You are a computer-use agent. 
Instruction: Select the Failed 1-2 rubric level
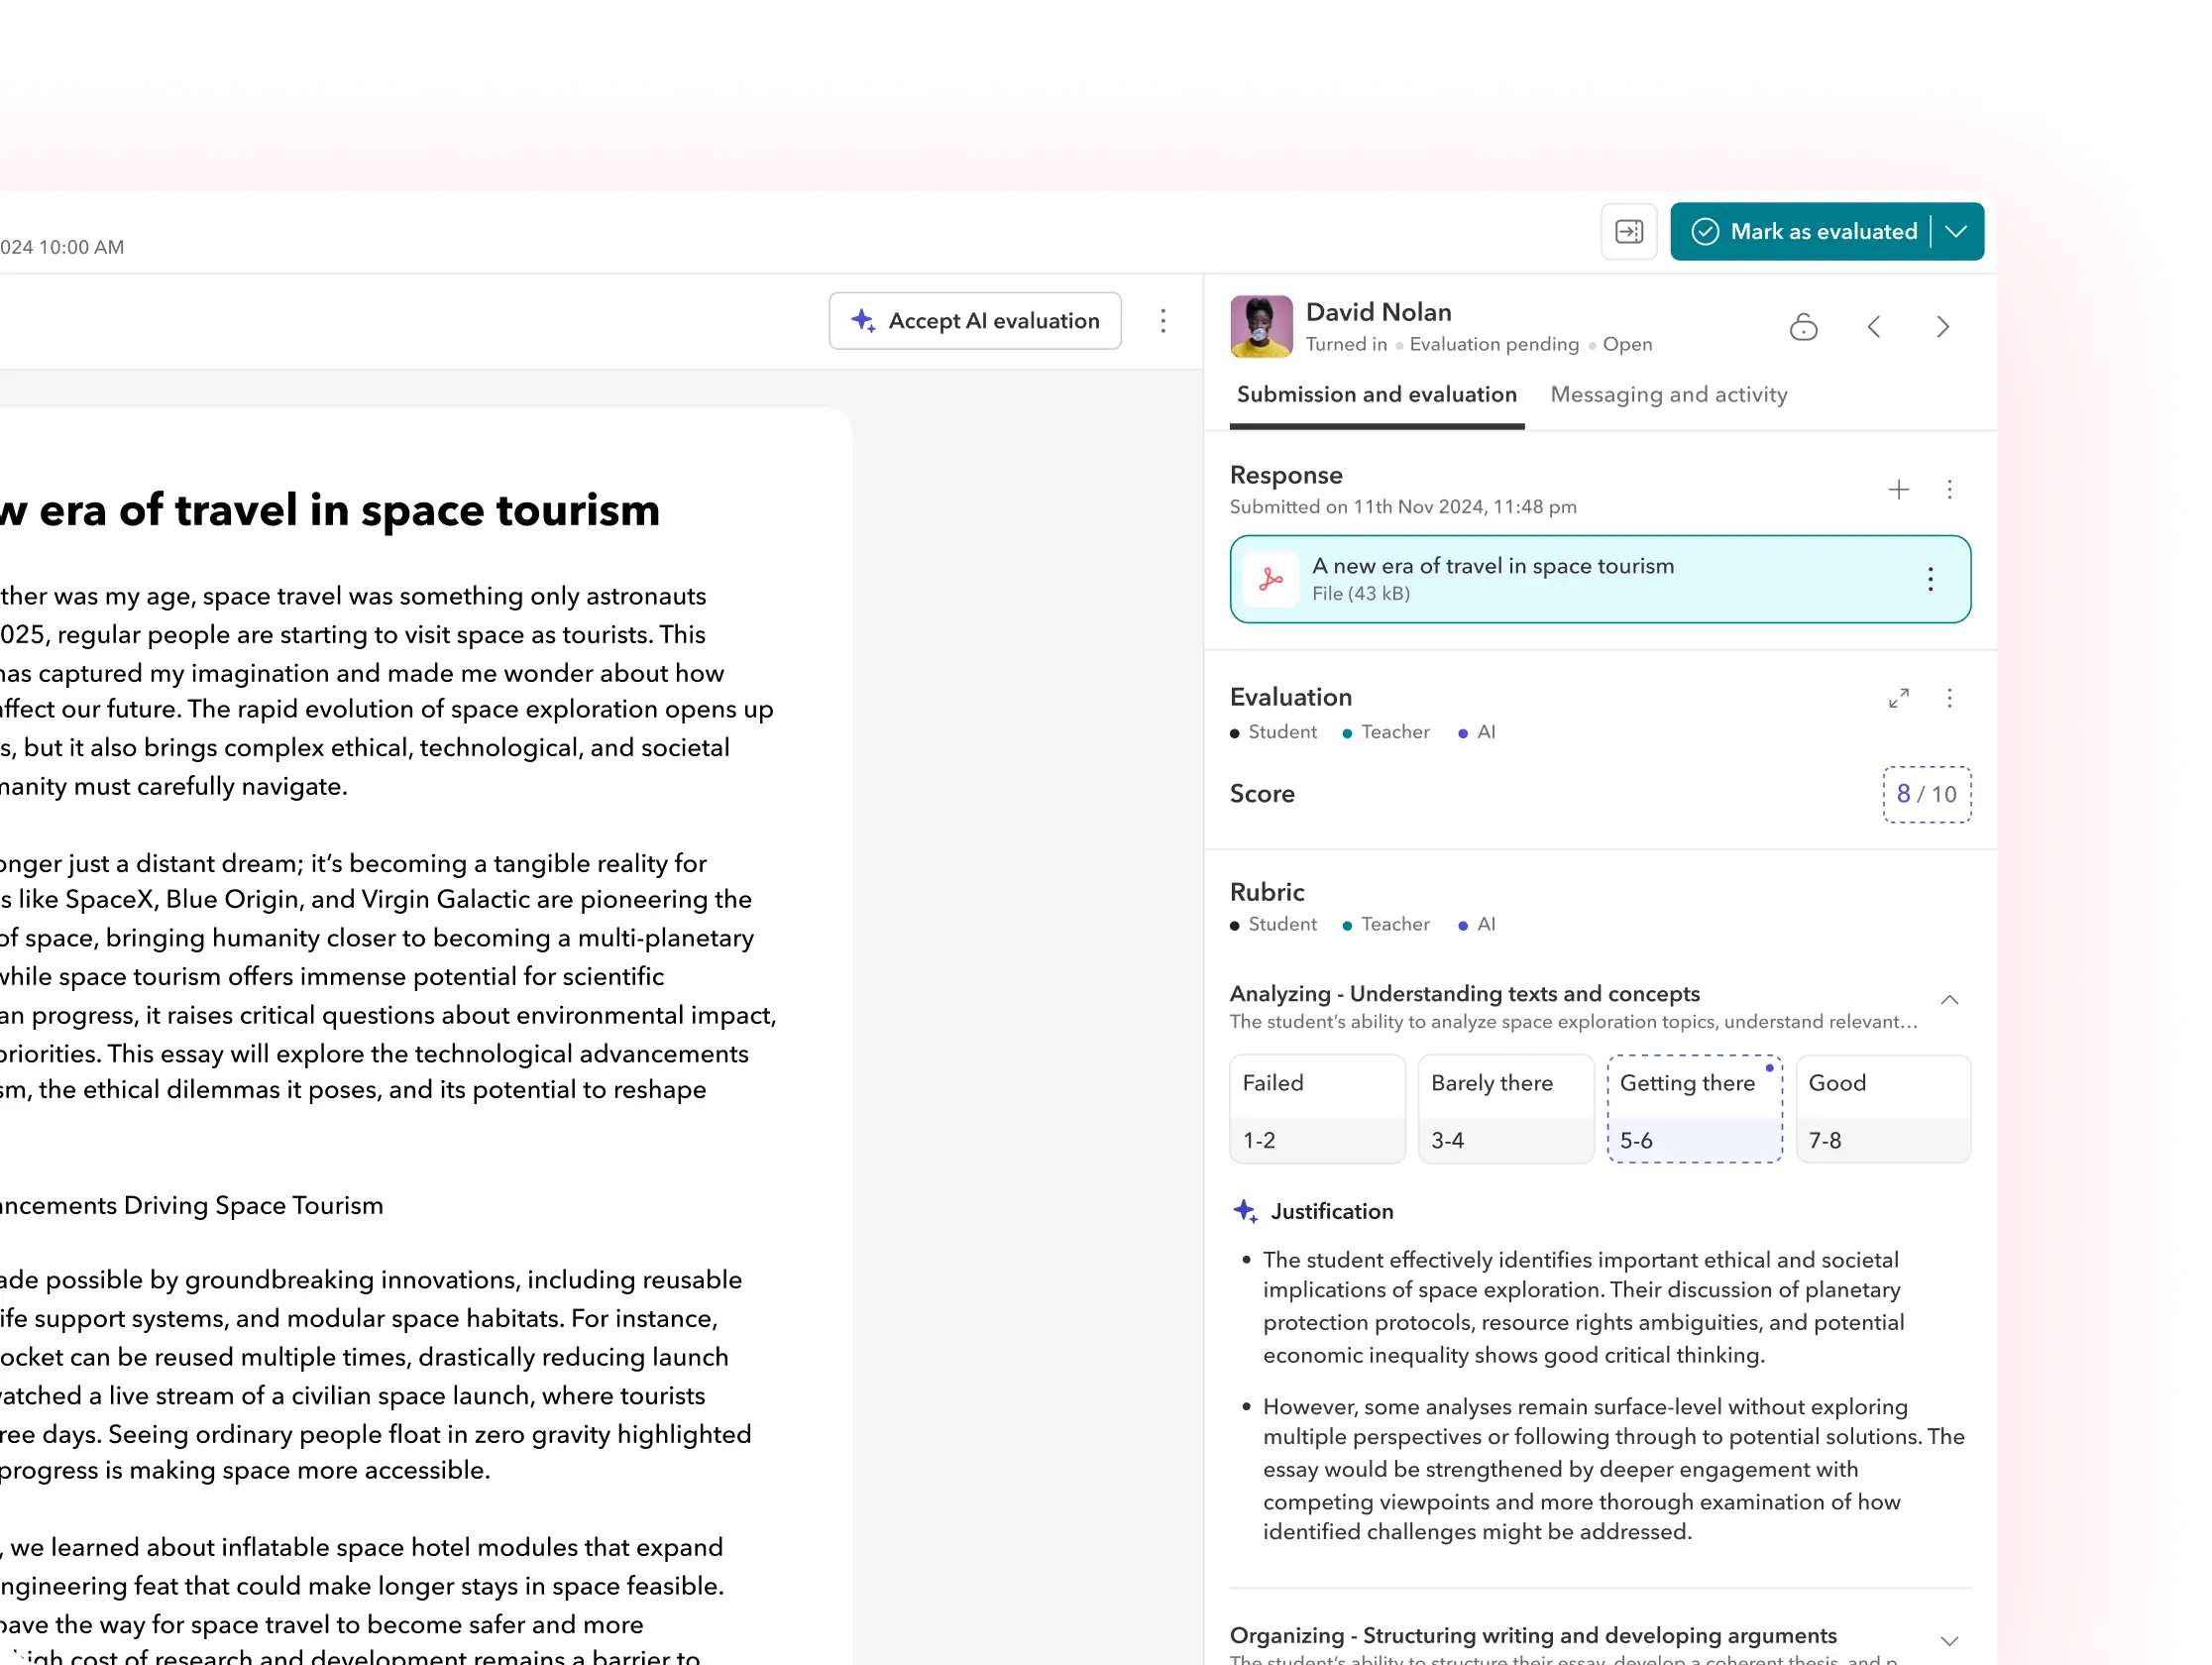pyautogui.click(x=1316, y=1109)
